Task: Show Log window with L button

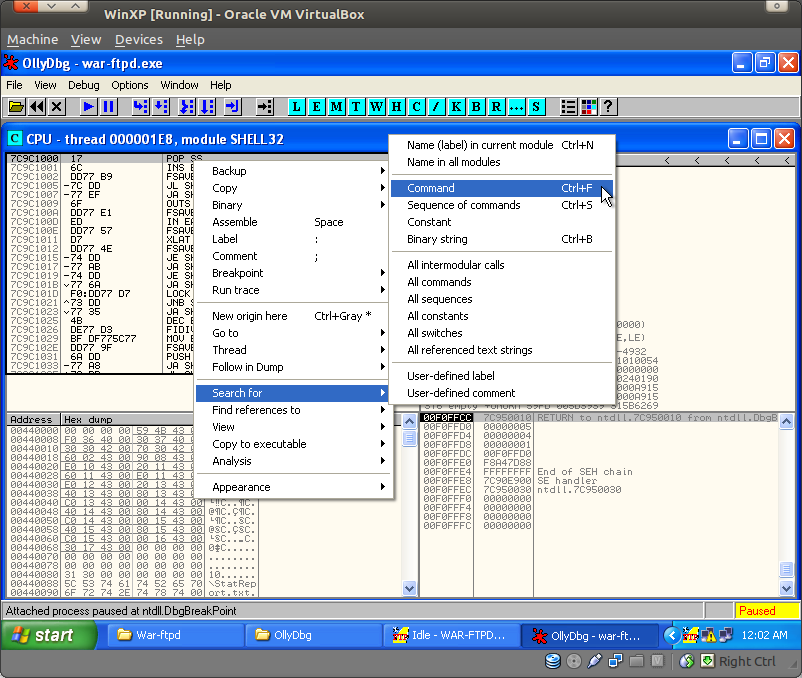Action: (x=297, y=107)
